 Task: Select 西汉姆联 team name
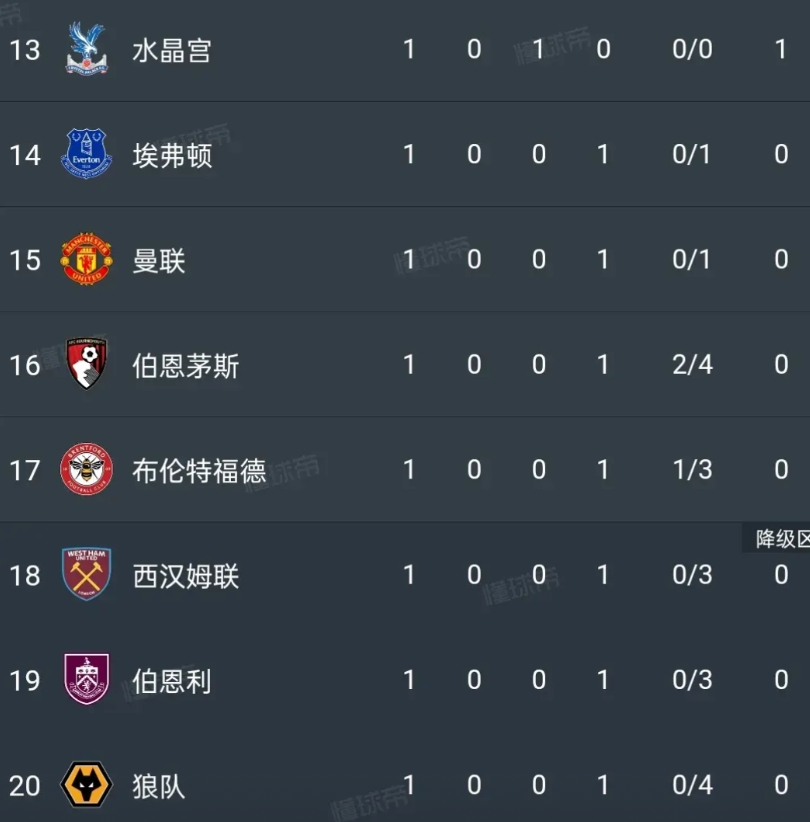point(186,576)
